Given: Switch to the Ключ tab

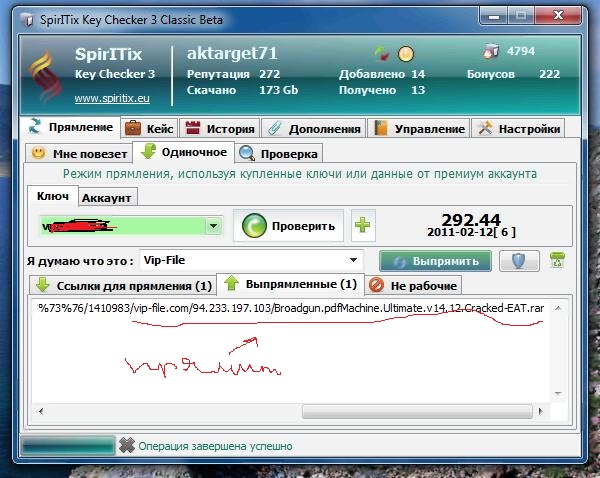Looking at the screenshot, I should pos(53,196).
